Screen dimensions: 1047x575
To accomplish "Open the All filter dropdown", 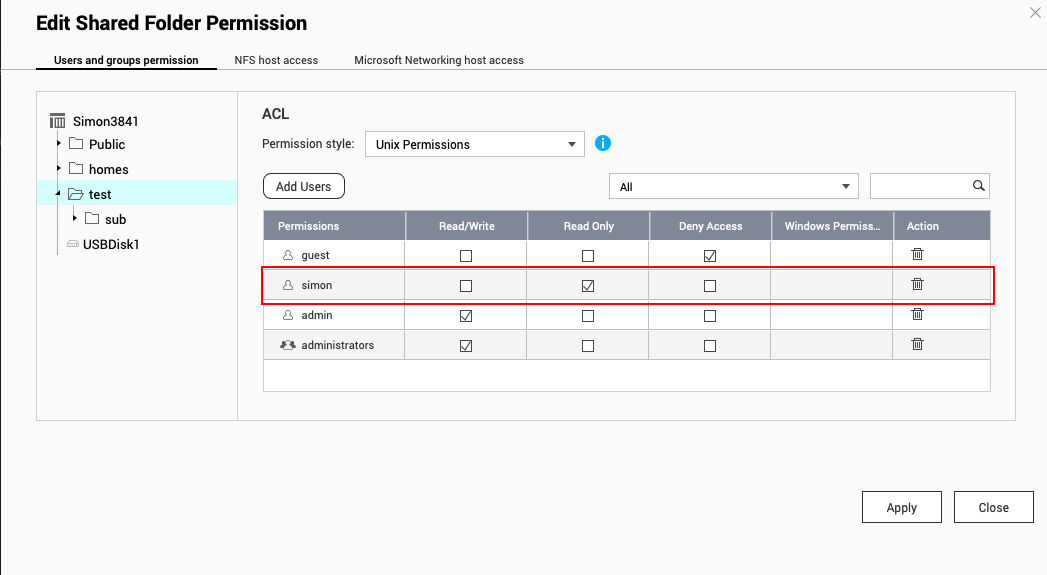I will click(734, 186).
